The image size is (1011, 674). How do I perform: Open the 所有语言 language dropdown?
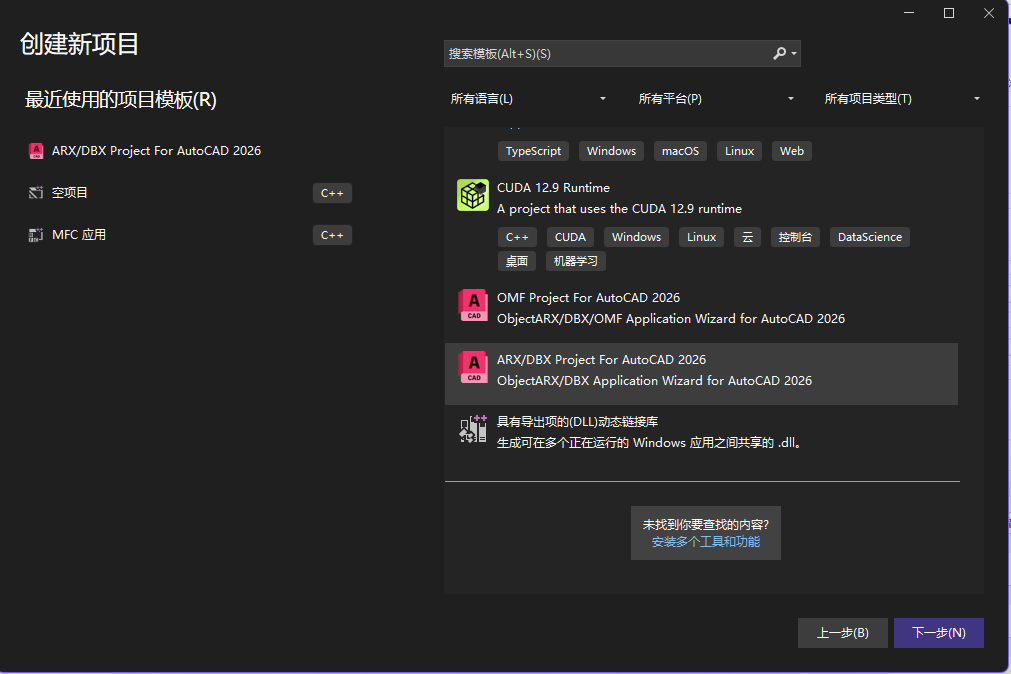529,99
